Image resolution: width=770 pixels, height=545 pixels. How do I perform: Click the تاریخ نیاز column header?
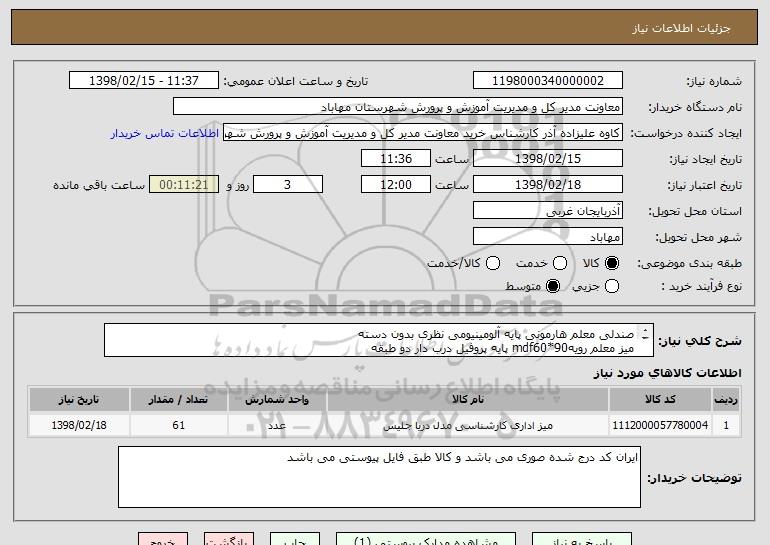(x=79, y=400)
